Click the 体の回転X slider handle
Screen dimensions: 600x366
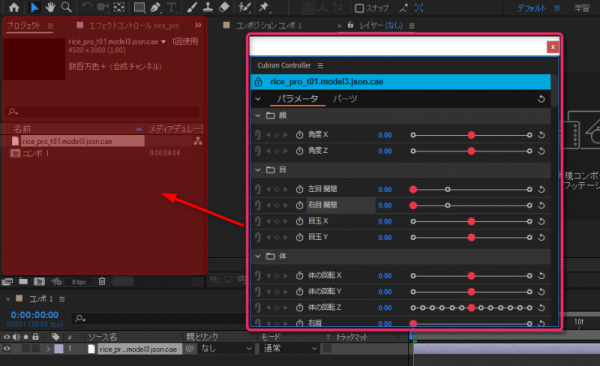click(471, 276)
